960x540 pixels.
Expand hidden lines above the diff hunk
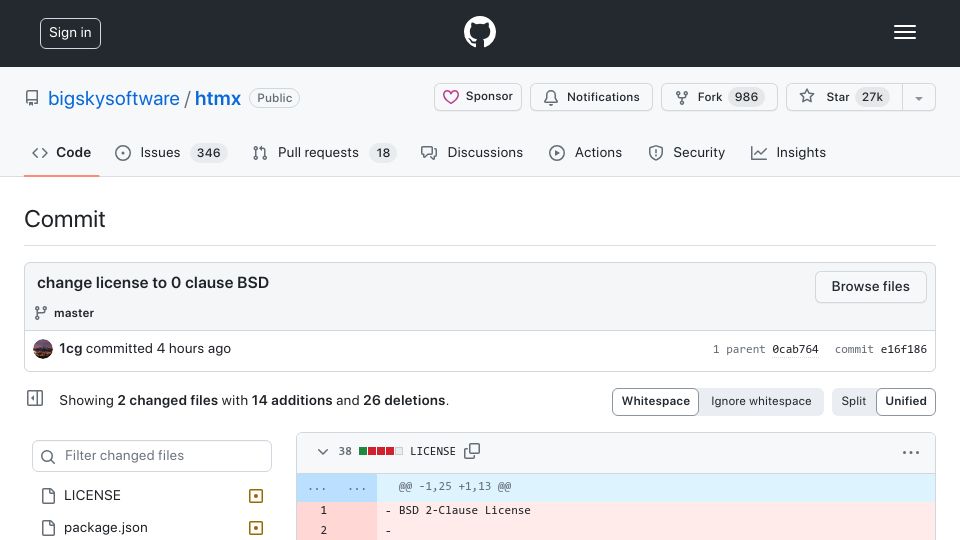[x=337, y=487]
